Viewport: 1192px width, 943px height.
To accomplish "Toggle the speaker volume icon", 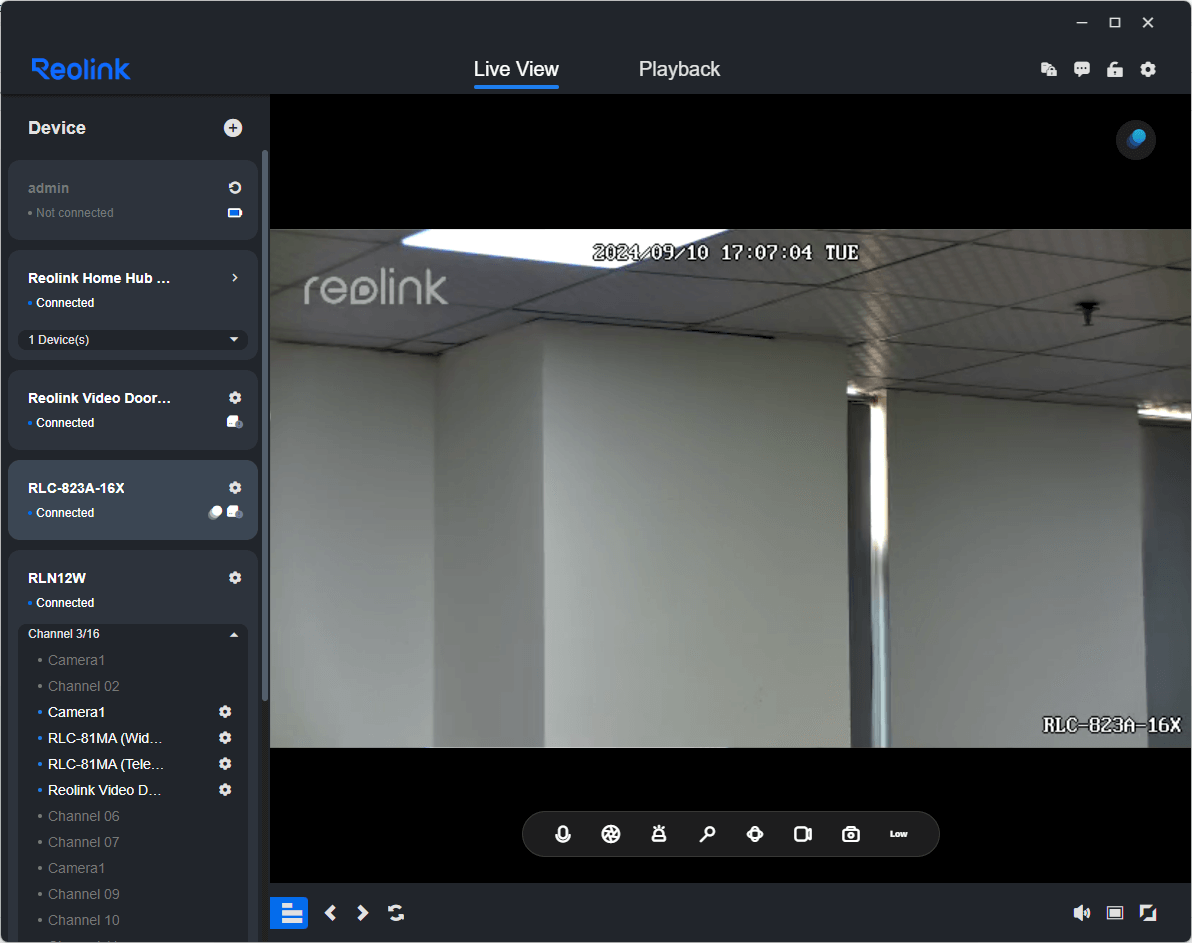I will click(x=1082, y=913).
